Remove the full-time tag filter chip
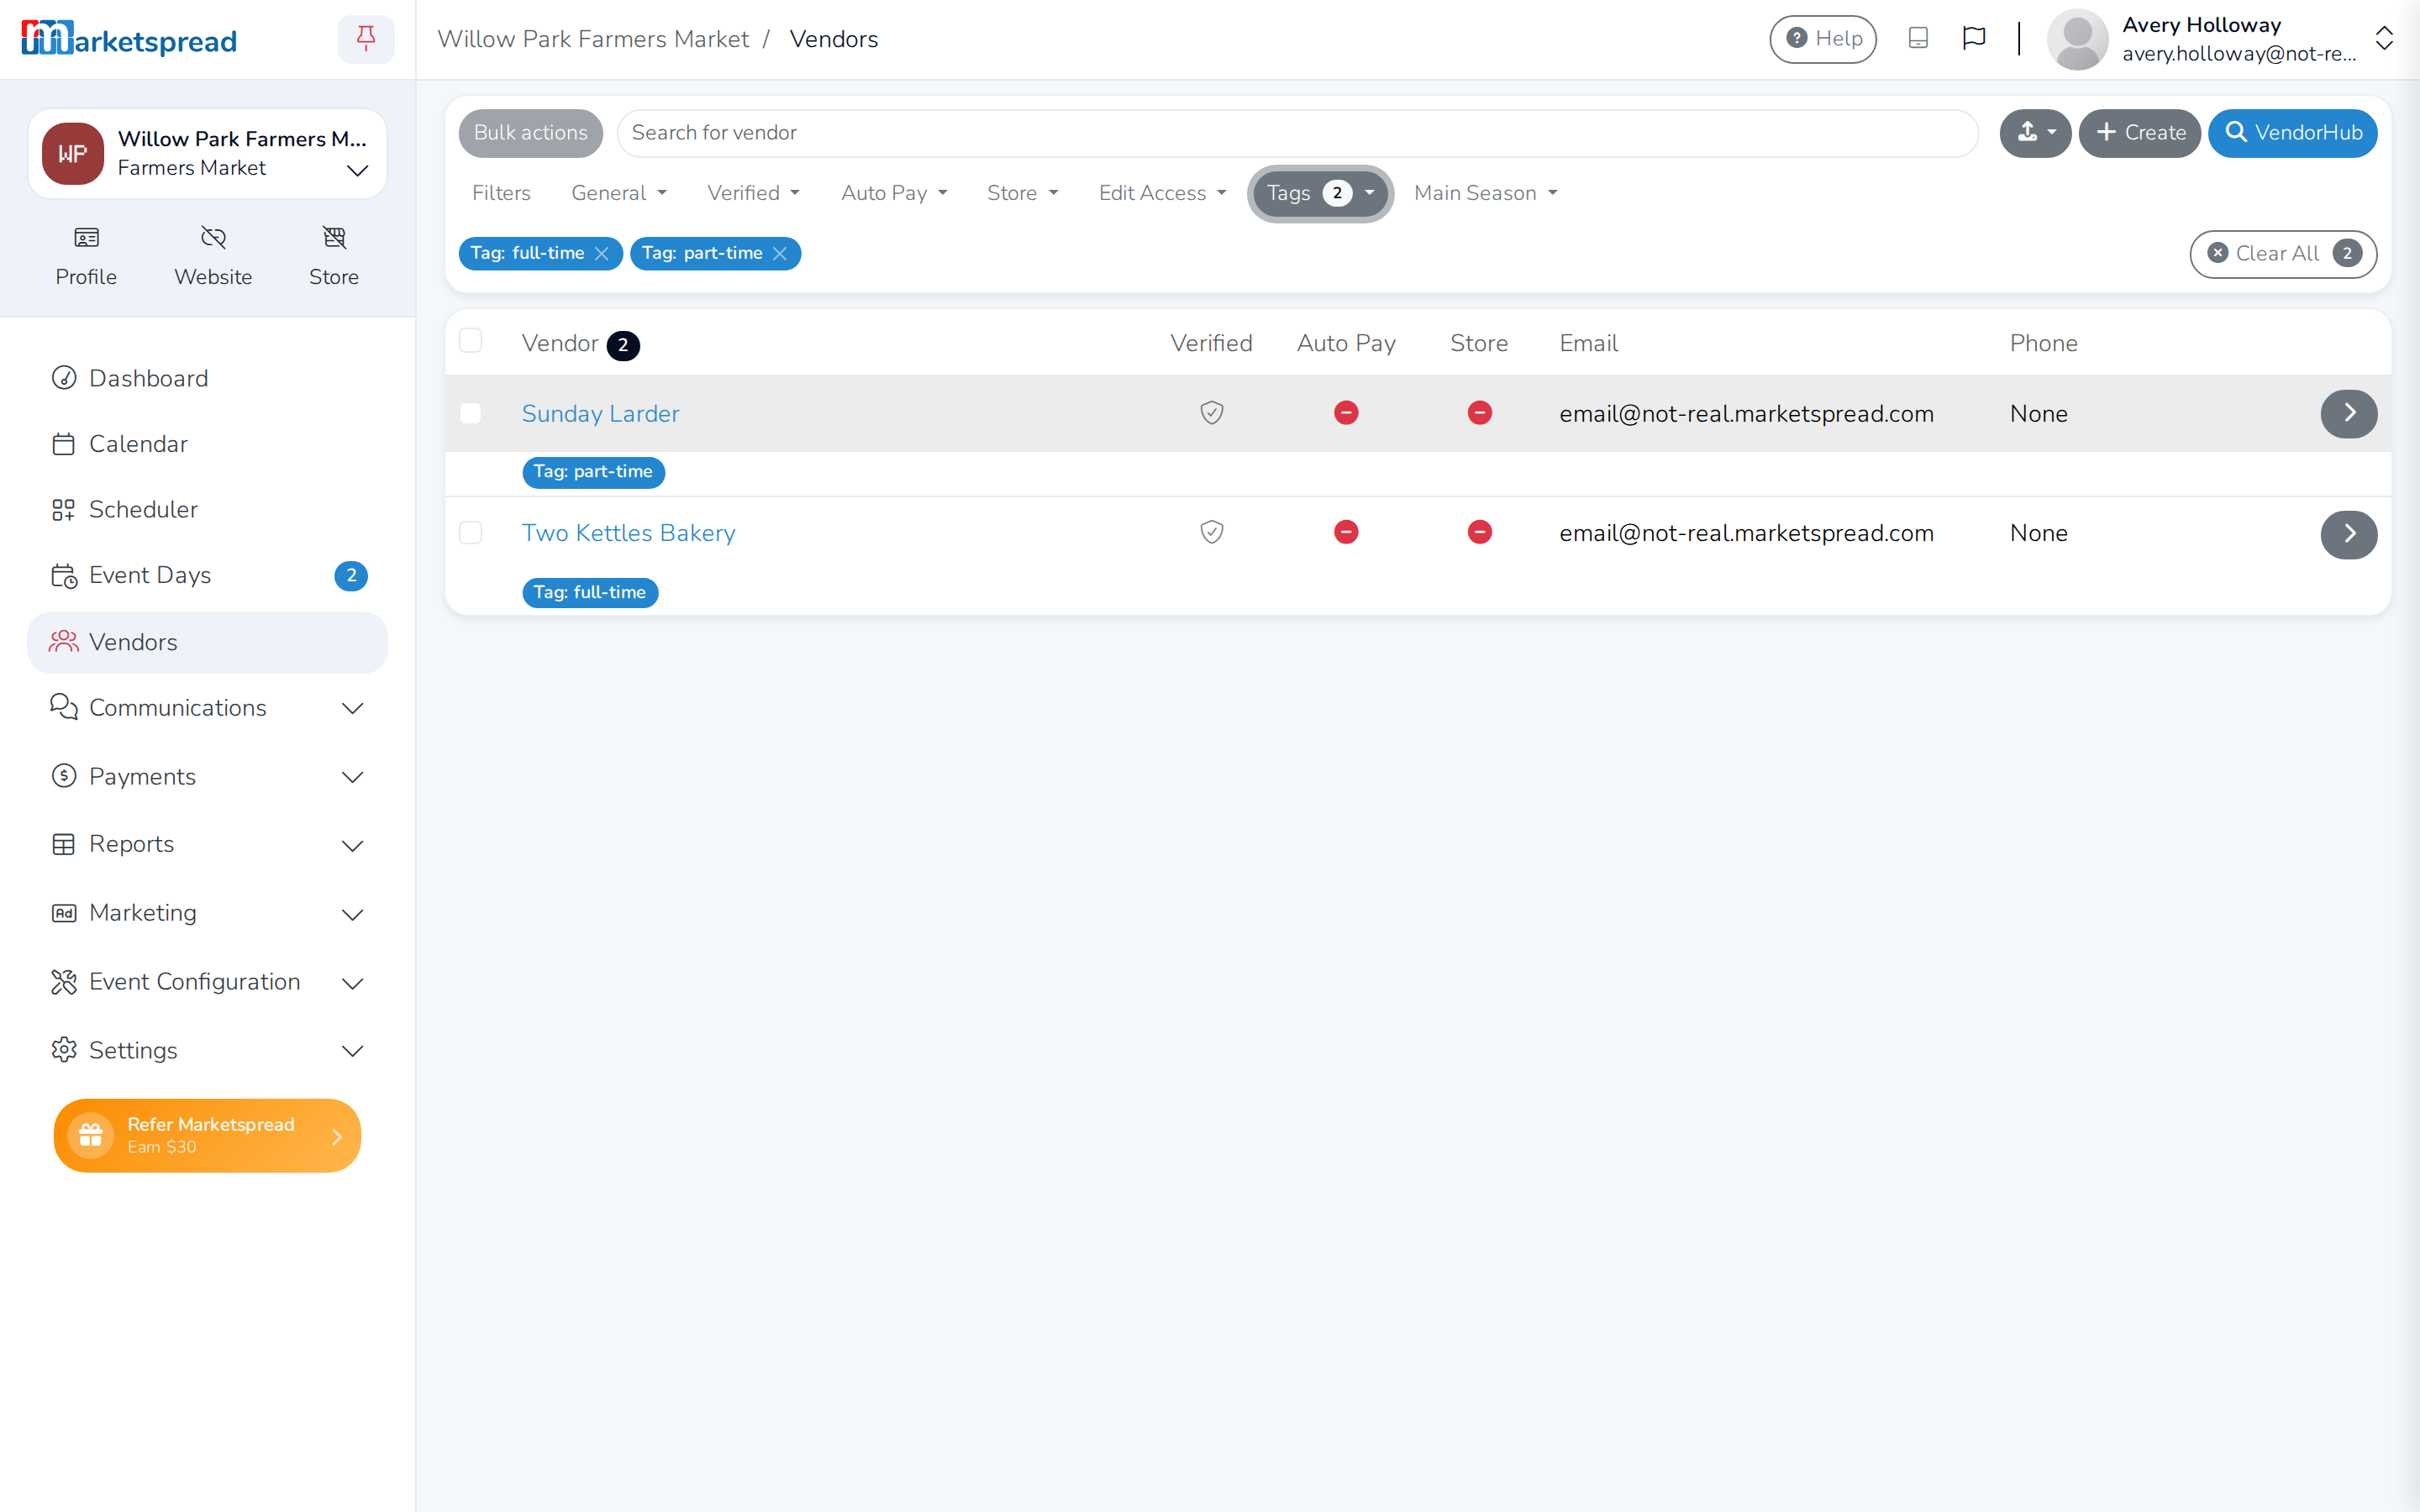 click(602, 254)
